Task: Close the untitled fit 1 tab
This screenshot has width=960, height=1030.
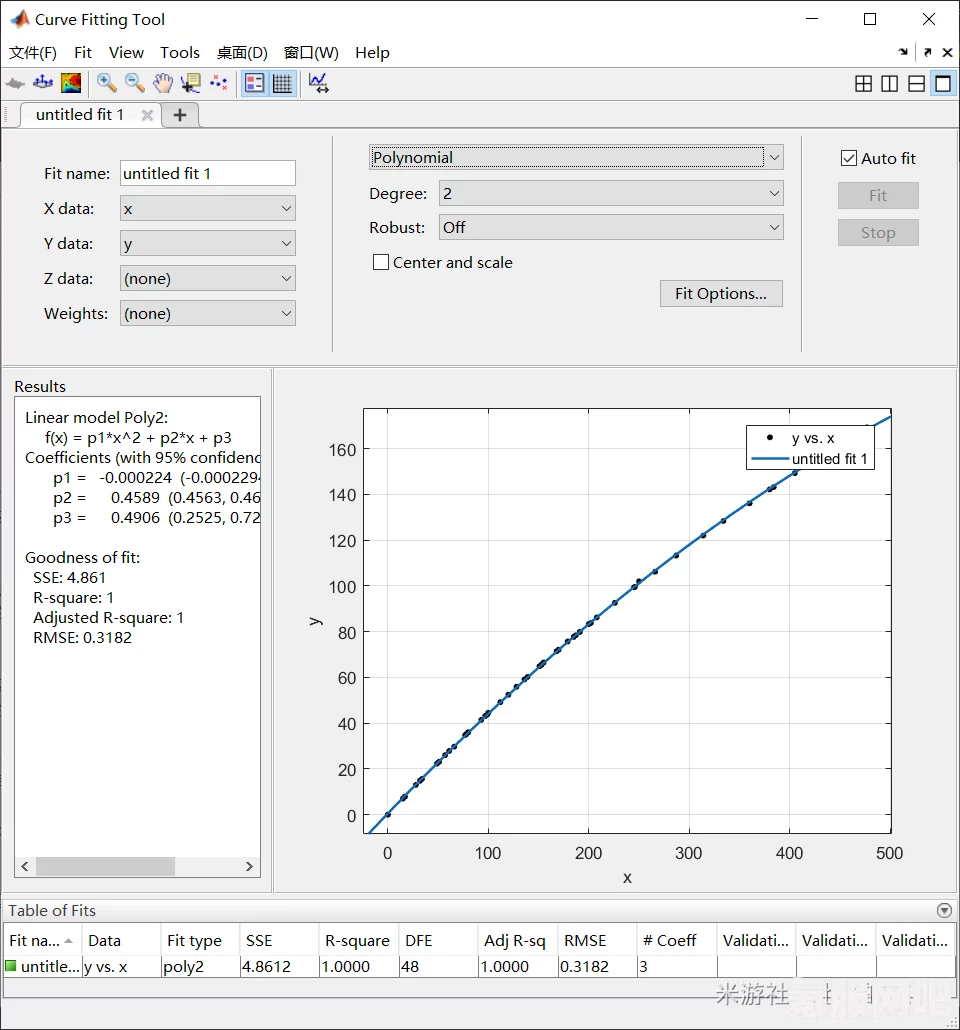Action: pyautogui.click(x=147, y=115)
